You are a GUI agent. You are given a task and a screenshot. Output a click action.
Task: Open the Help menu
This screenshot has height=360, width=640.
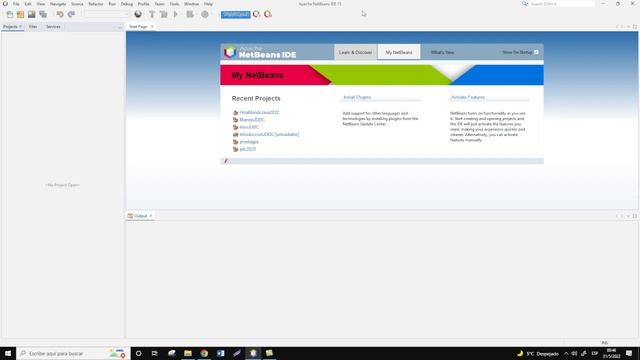(x=208, y=4)
